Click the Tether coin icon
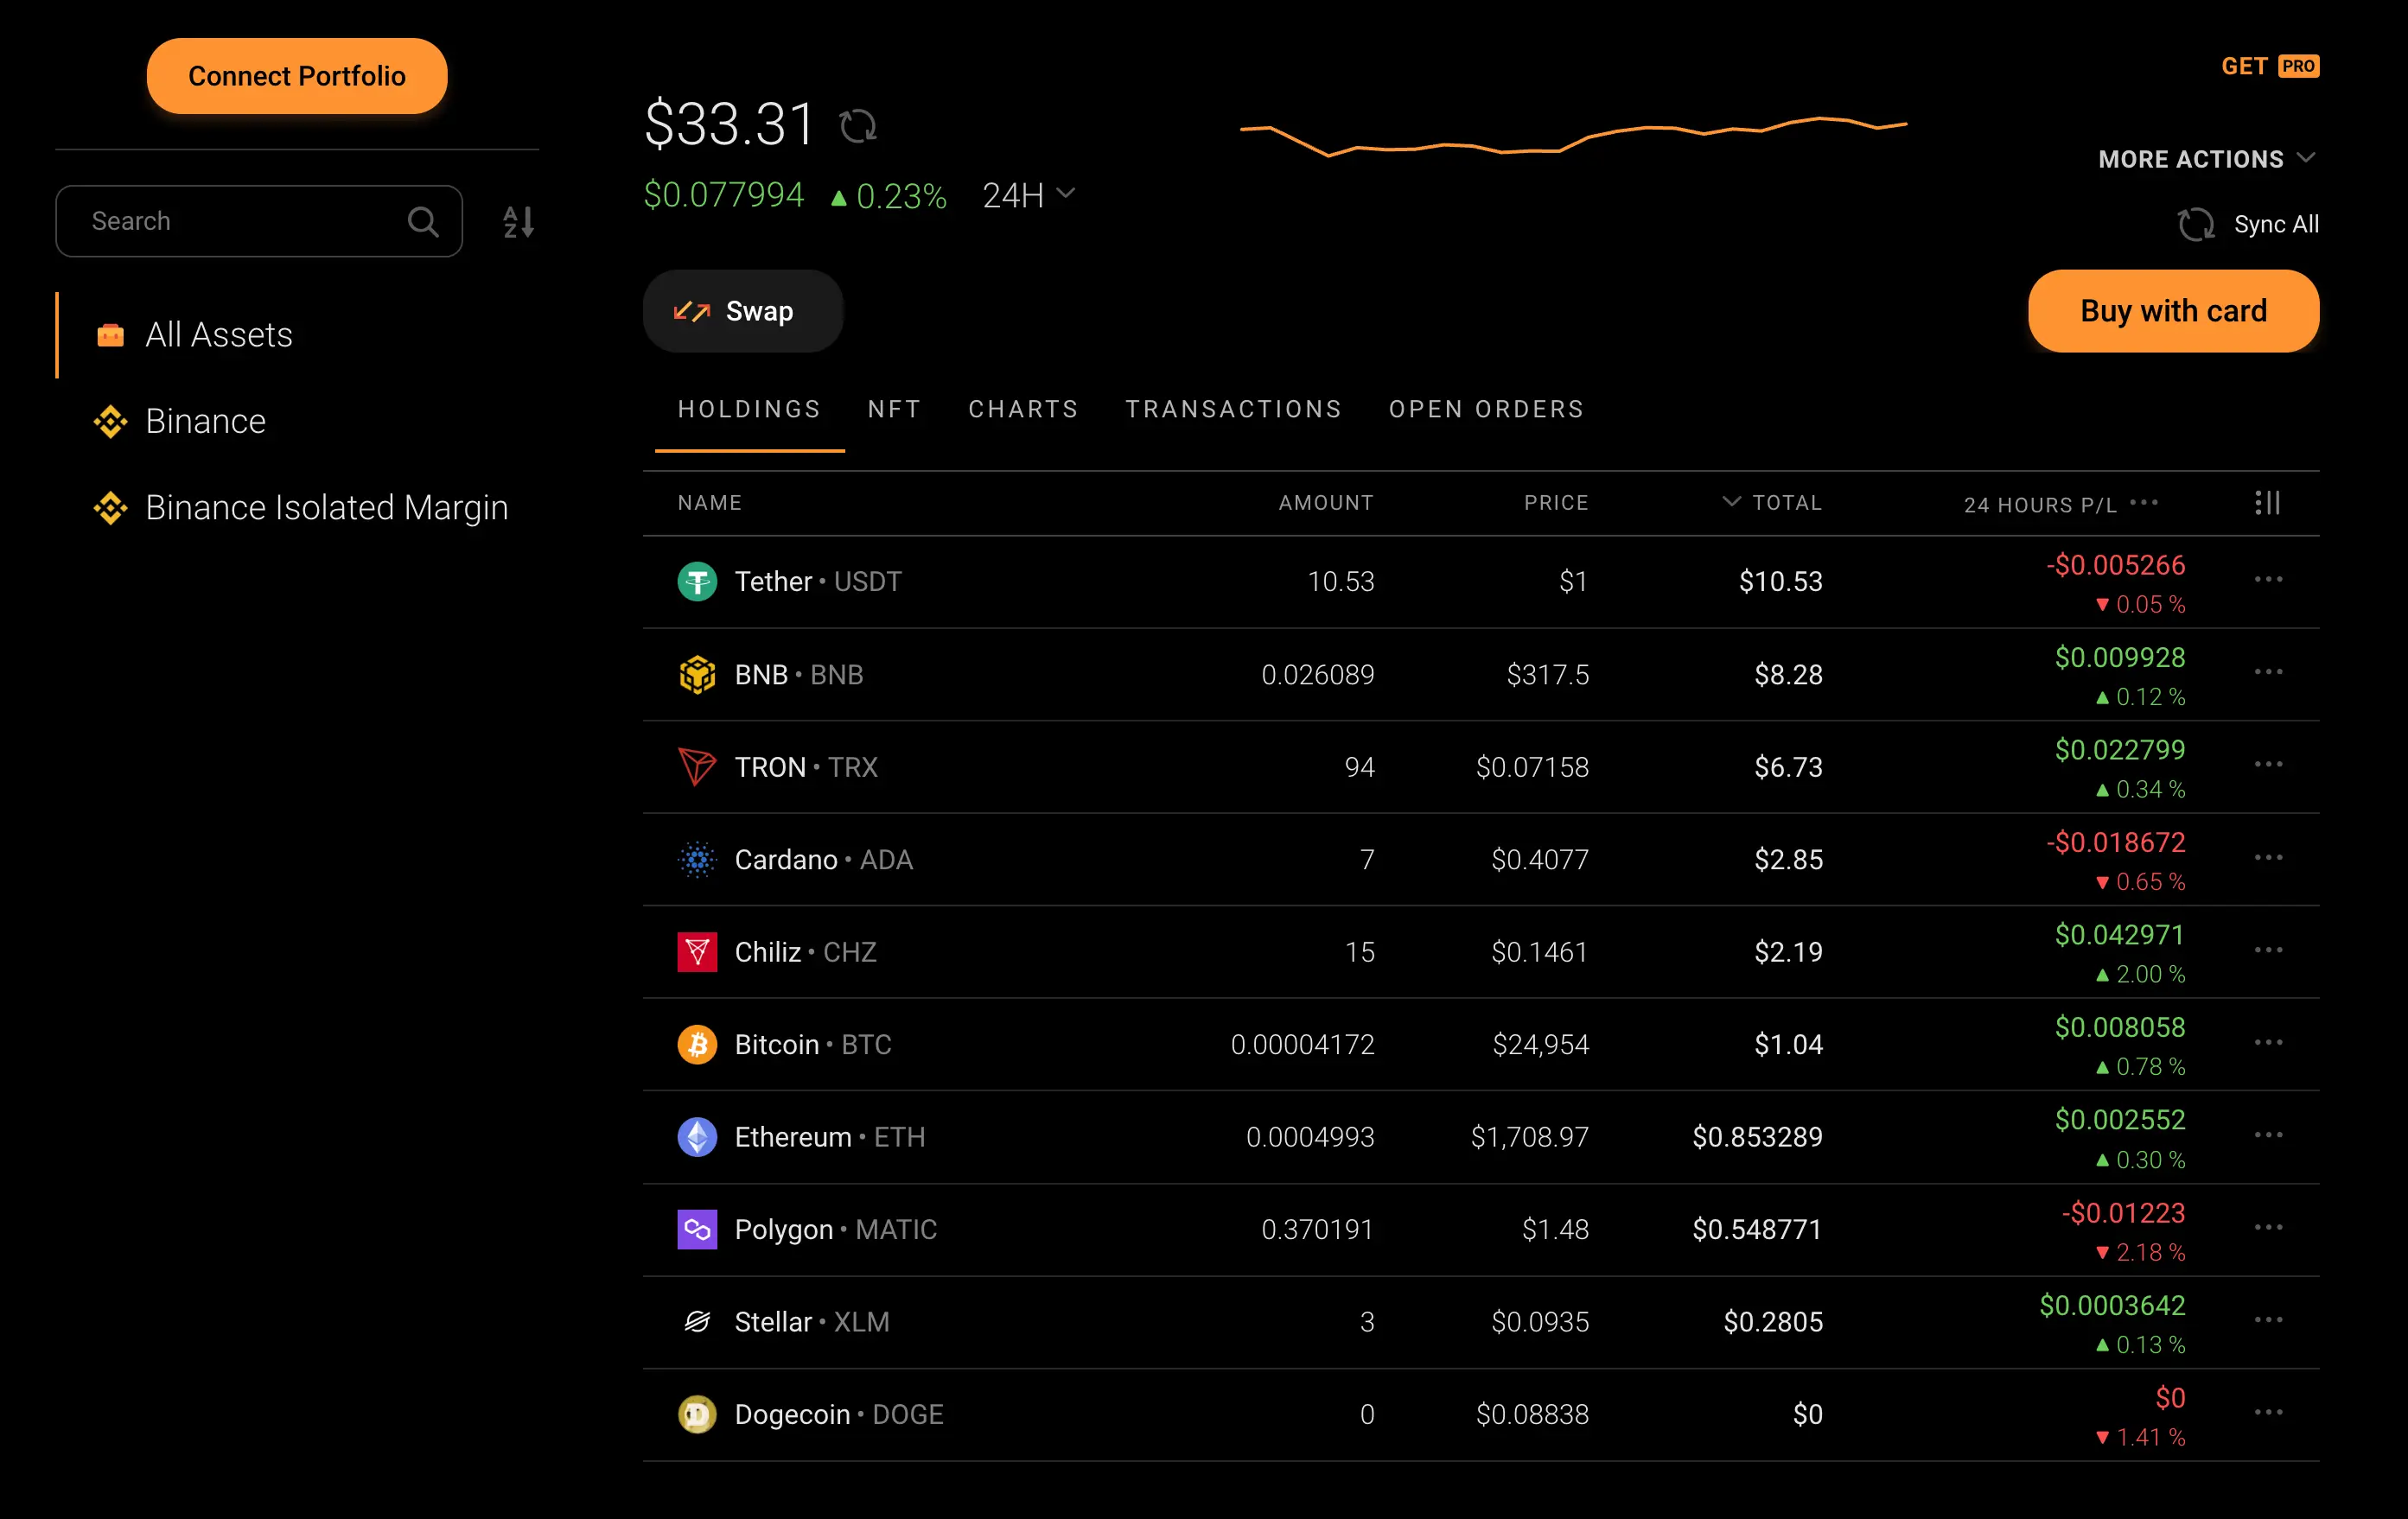This screenshot has width=2408, height=1519. [697, 581]
